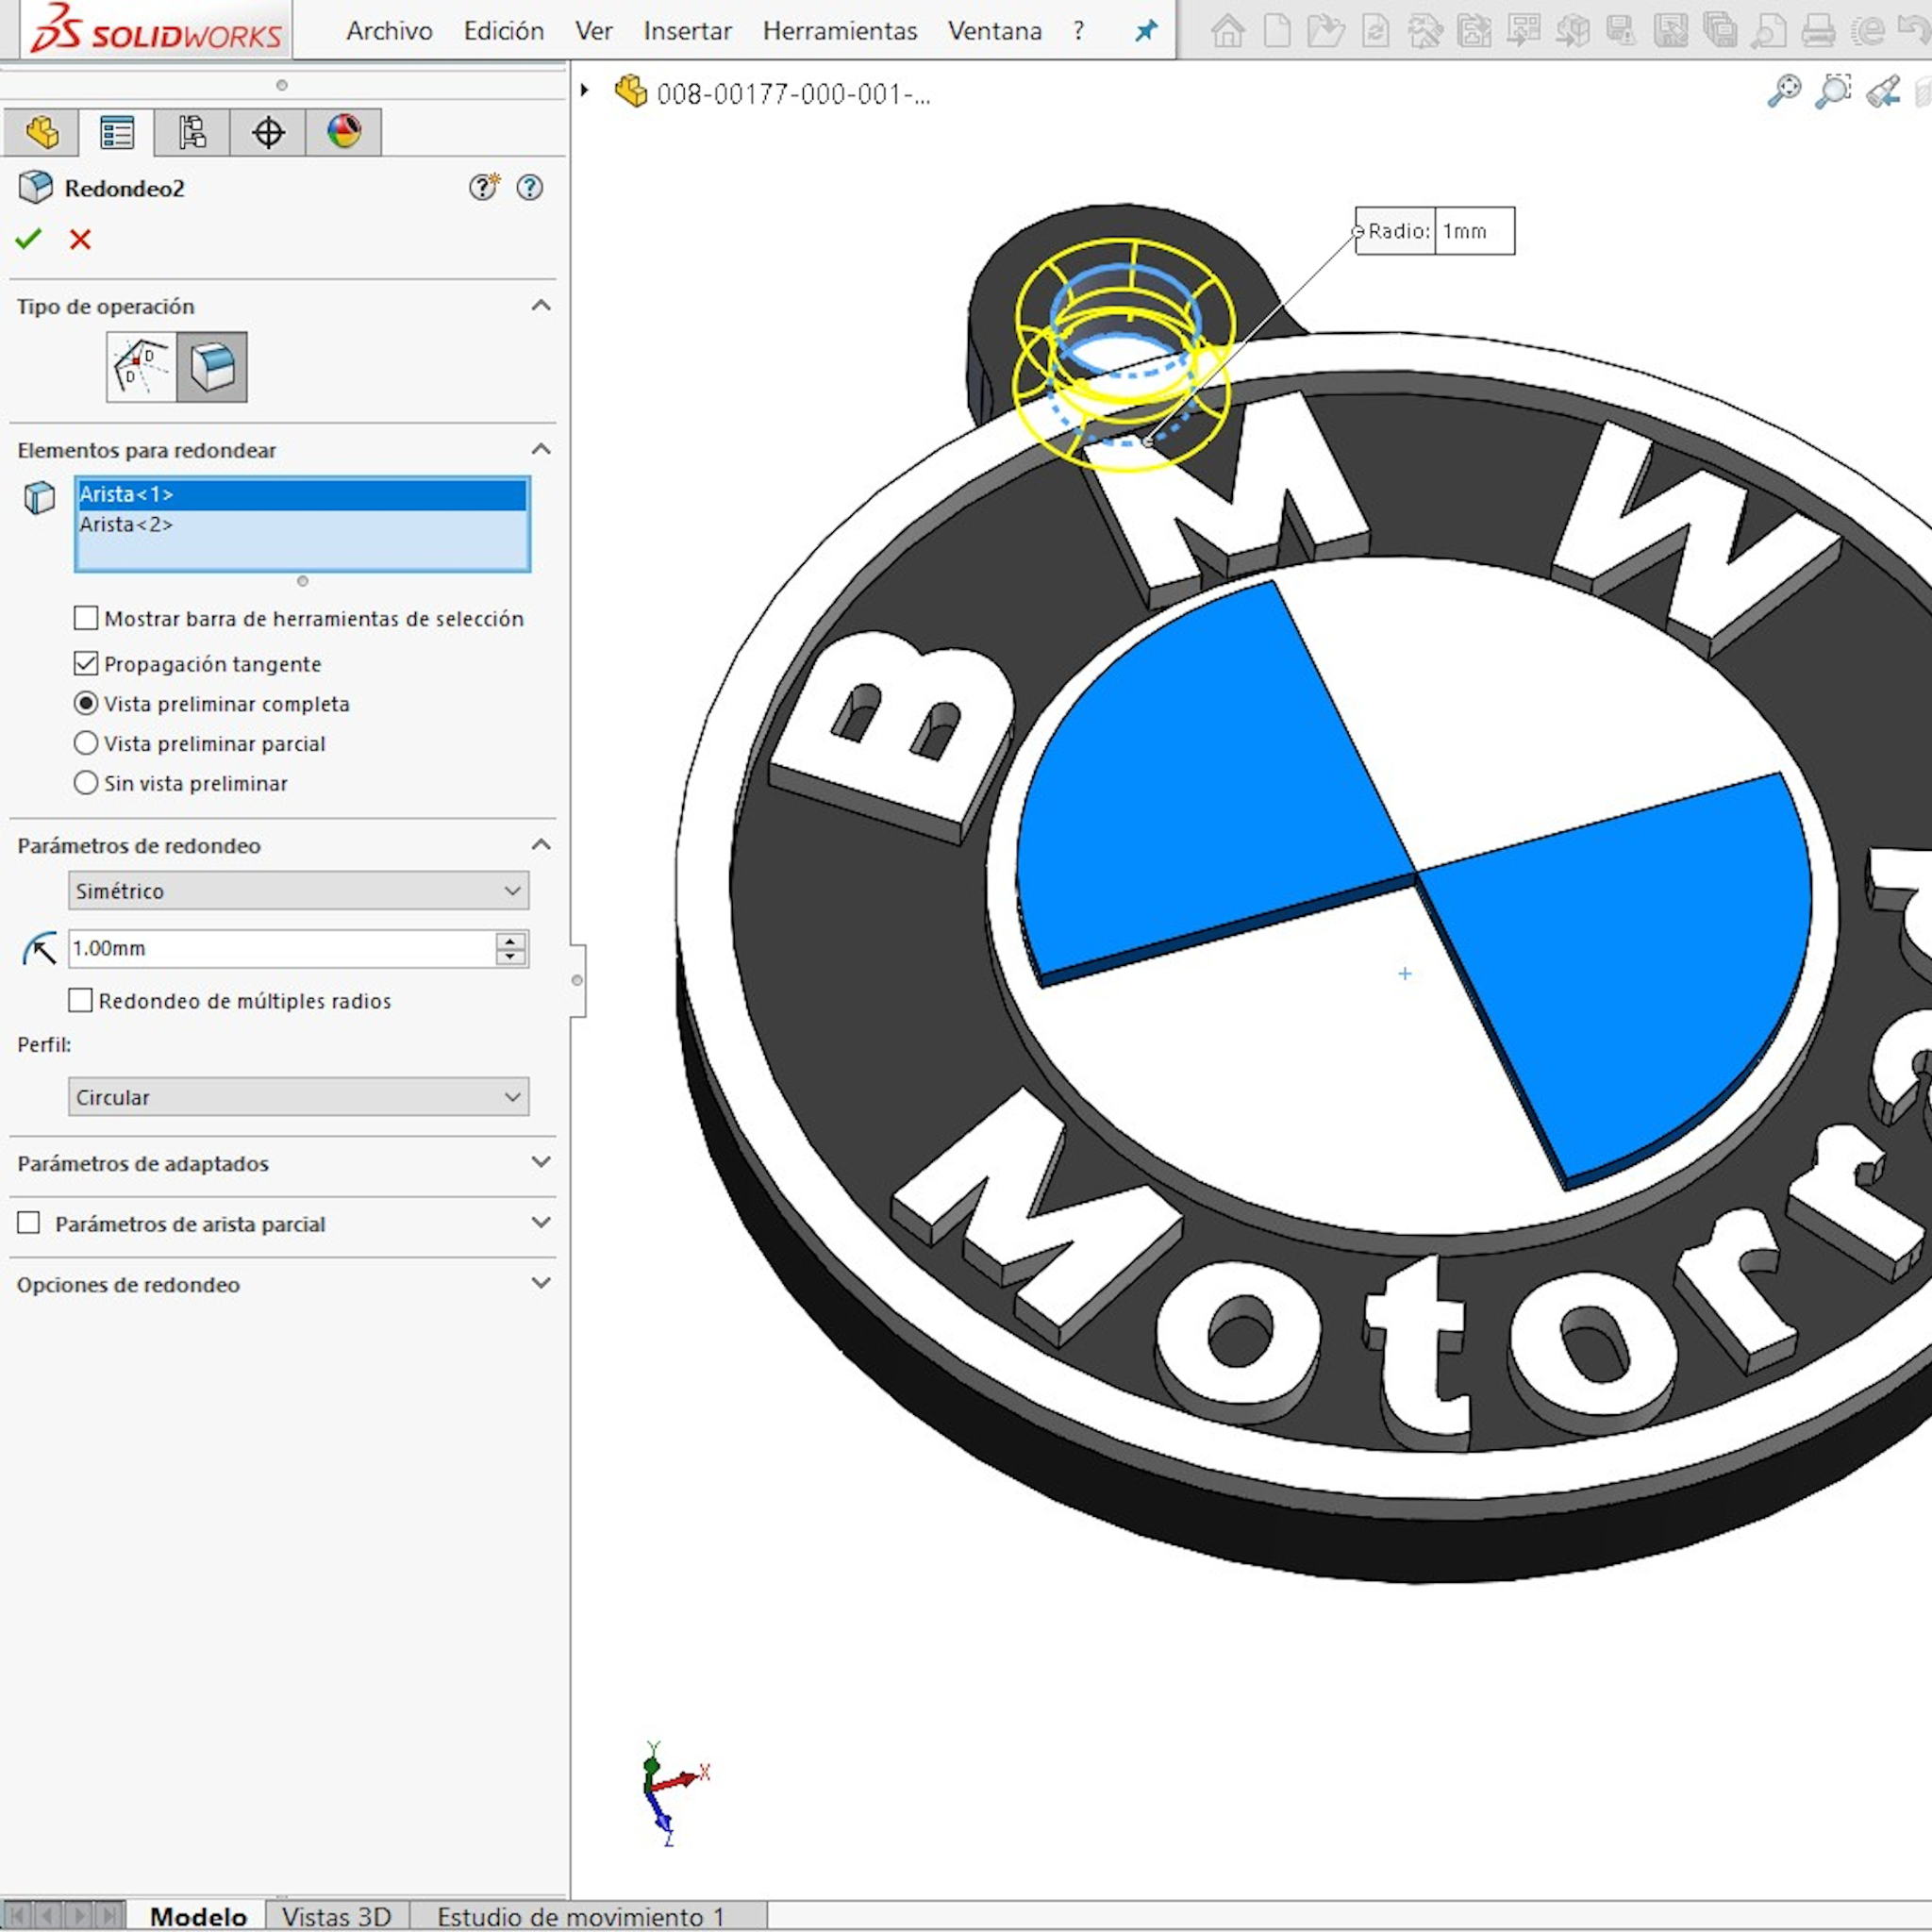
Task: Switch to the PropertyManager tab
Action: coord(117,132)
